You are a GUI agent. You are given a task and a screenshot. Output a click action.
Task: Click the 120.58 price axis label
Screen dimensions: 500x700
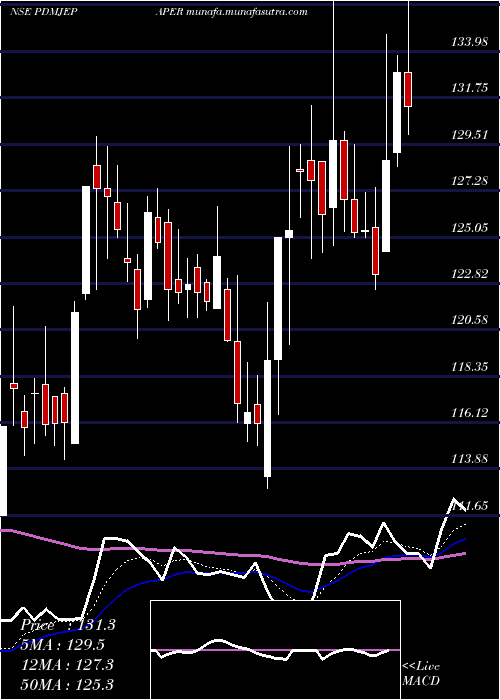coord(470,320)
